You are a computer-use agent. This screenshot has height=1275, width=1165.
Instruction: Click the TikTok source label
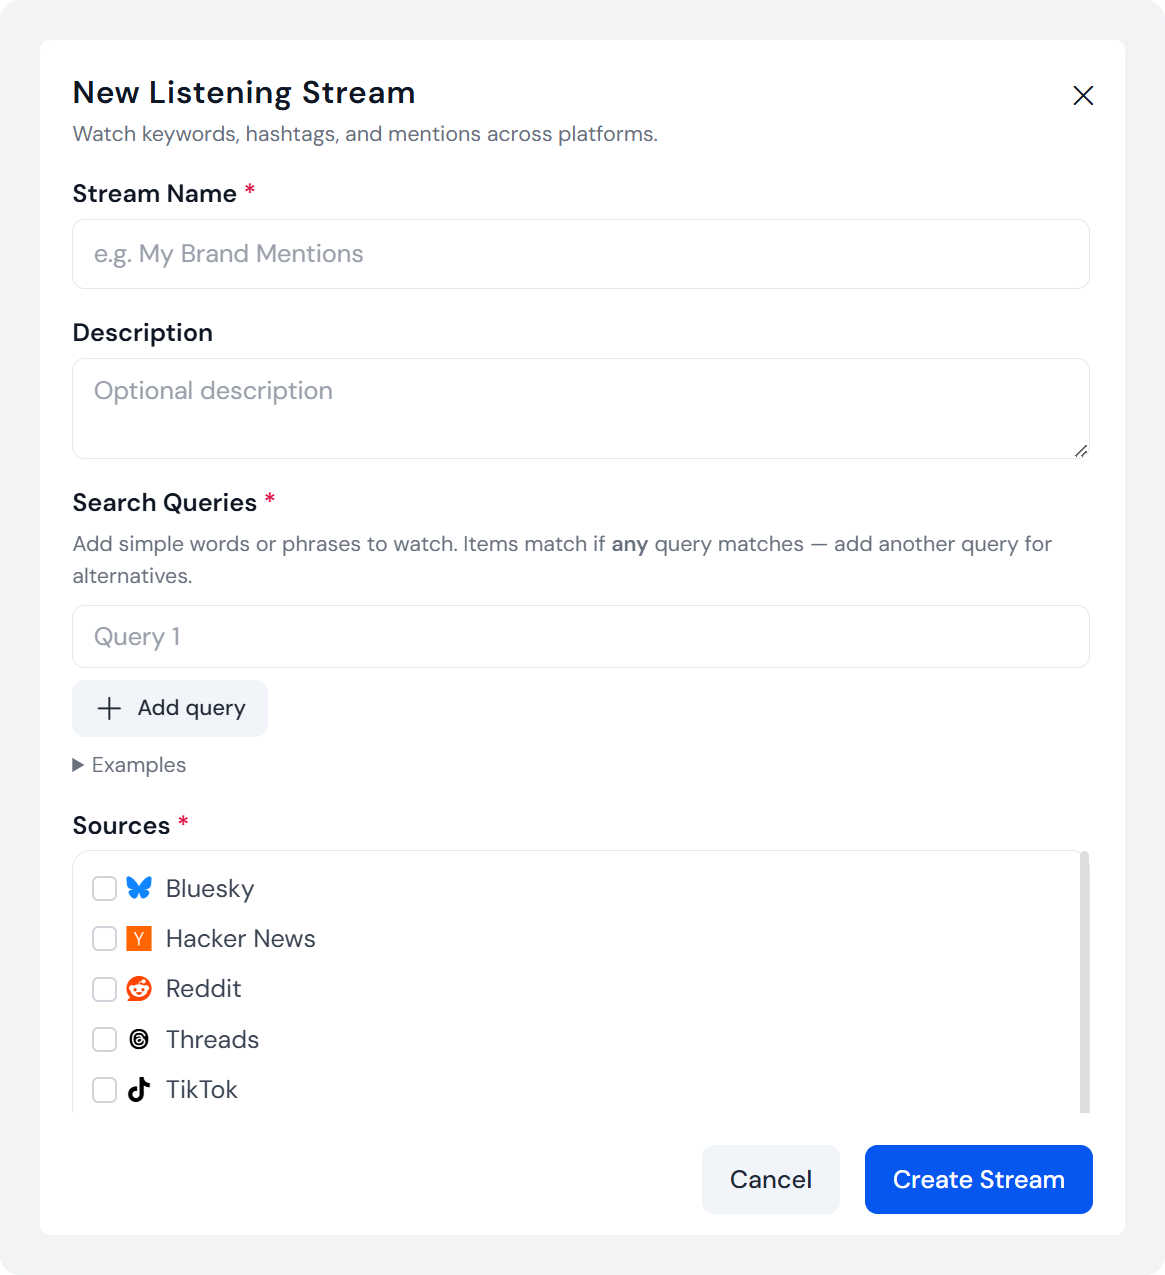(x=202, y=1089)
